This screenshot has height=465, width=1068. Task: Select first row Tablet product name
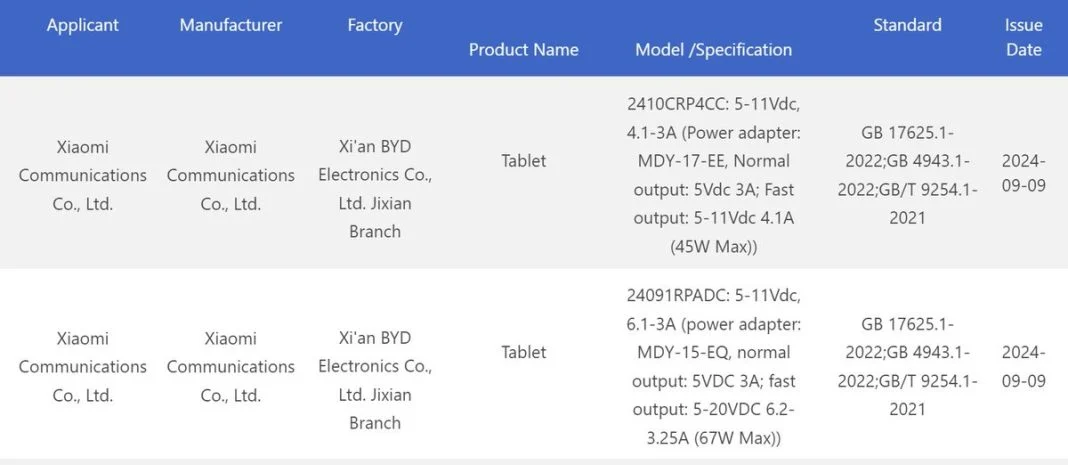tap(524, 161)
